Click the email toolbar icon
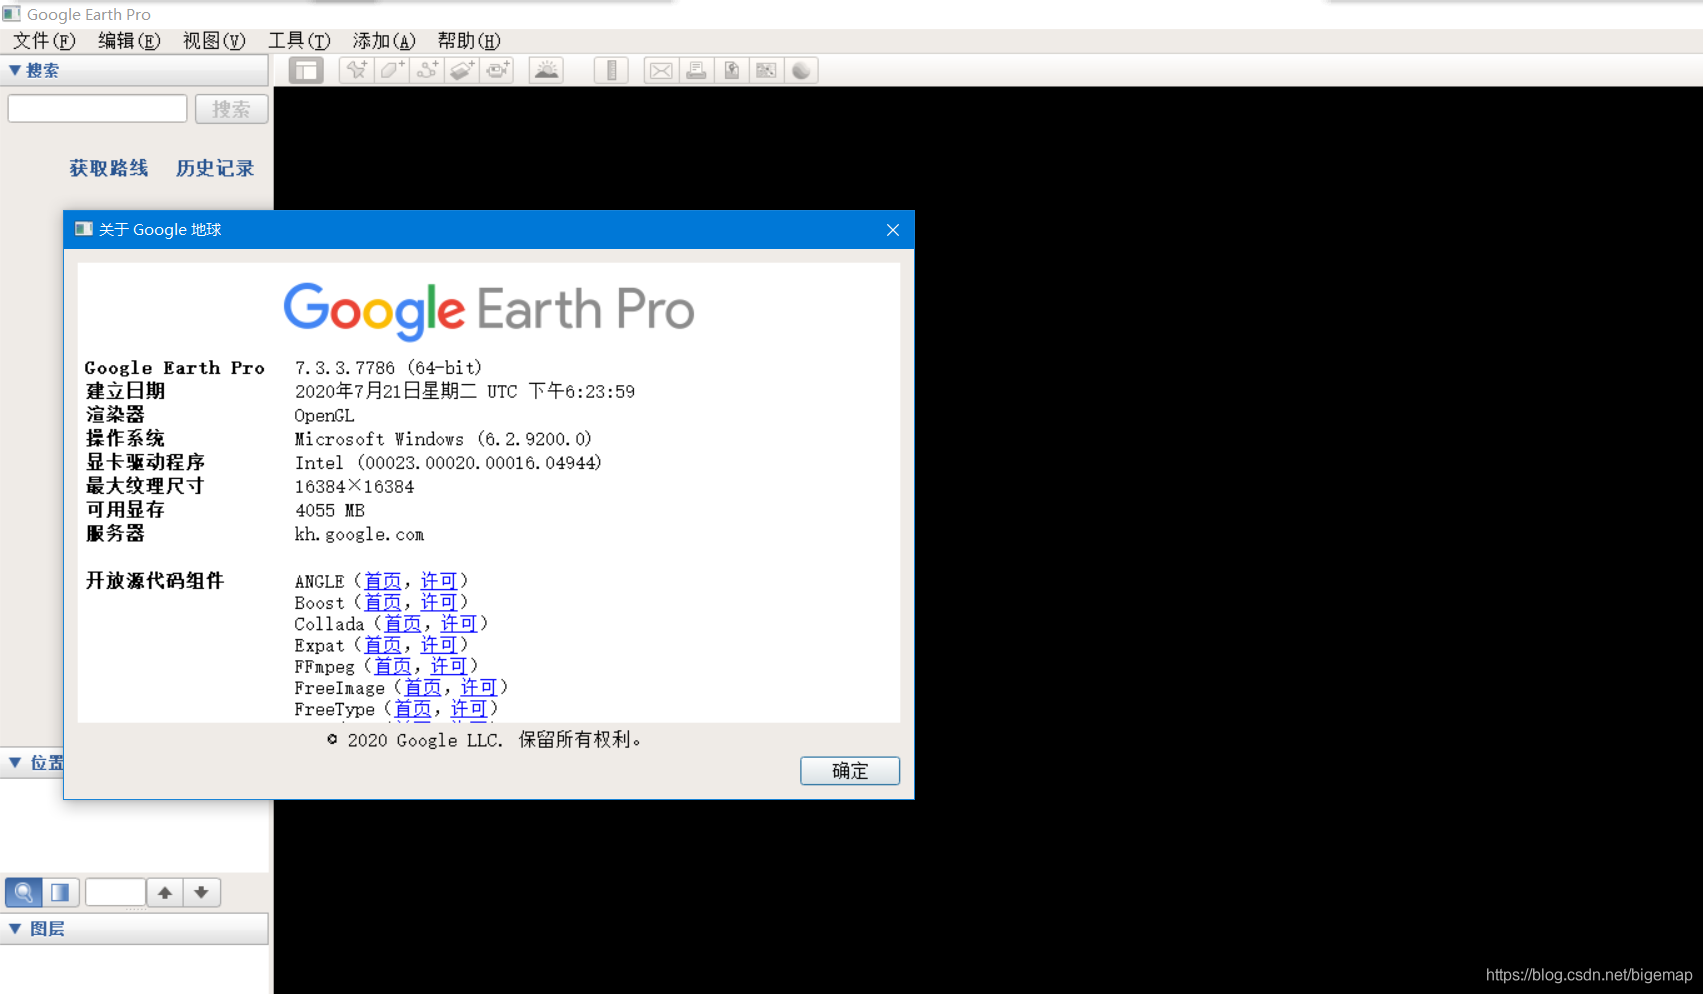The width and height of the screenshot is (1703, 994). pos(661,70)
